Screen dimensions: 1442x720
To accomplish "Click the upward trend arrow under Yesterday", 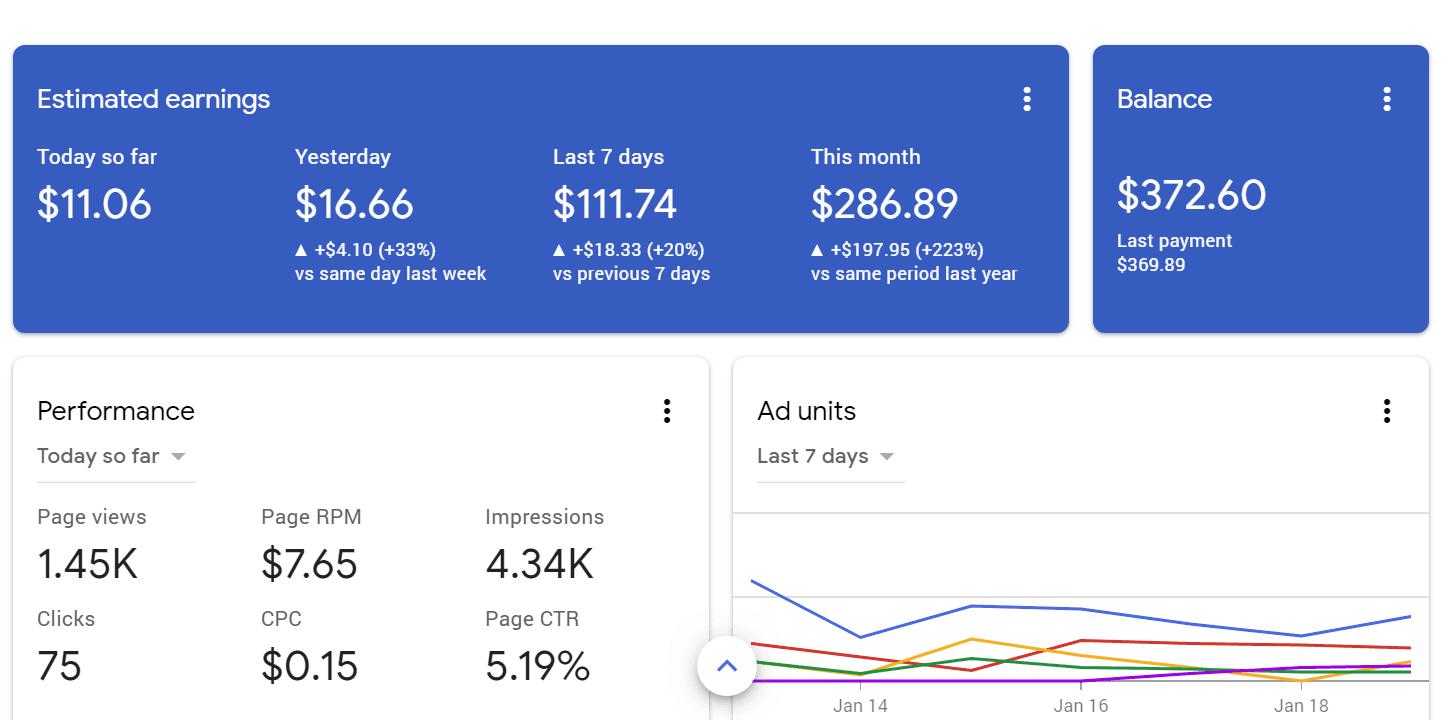I will click(x=302, y=249).
